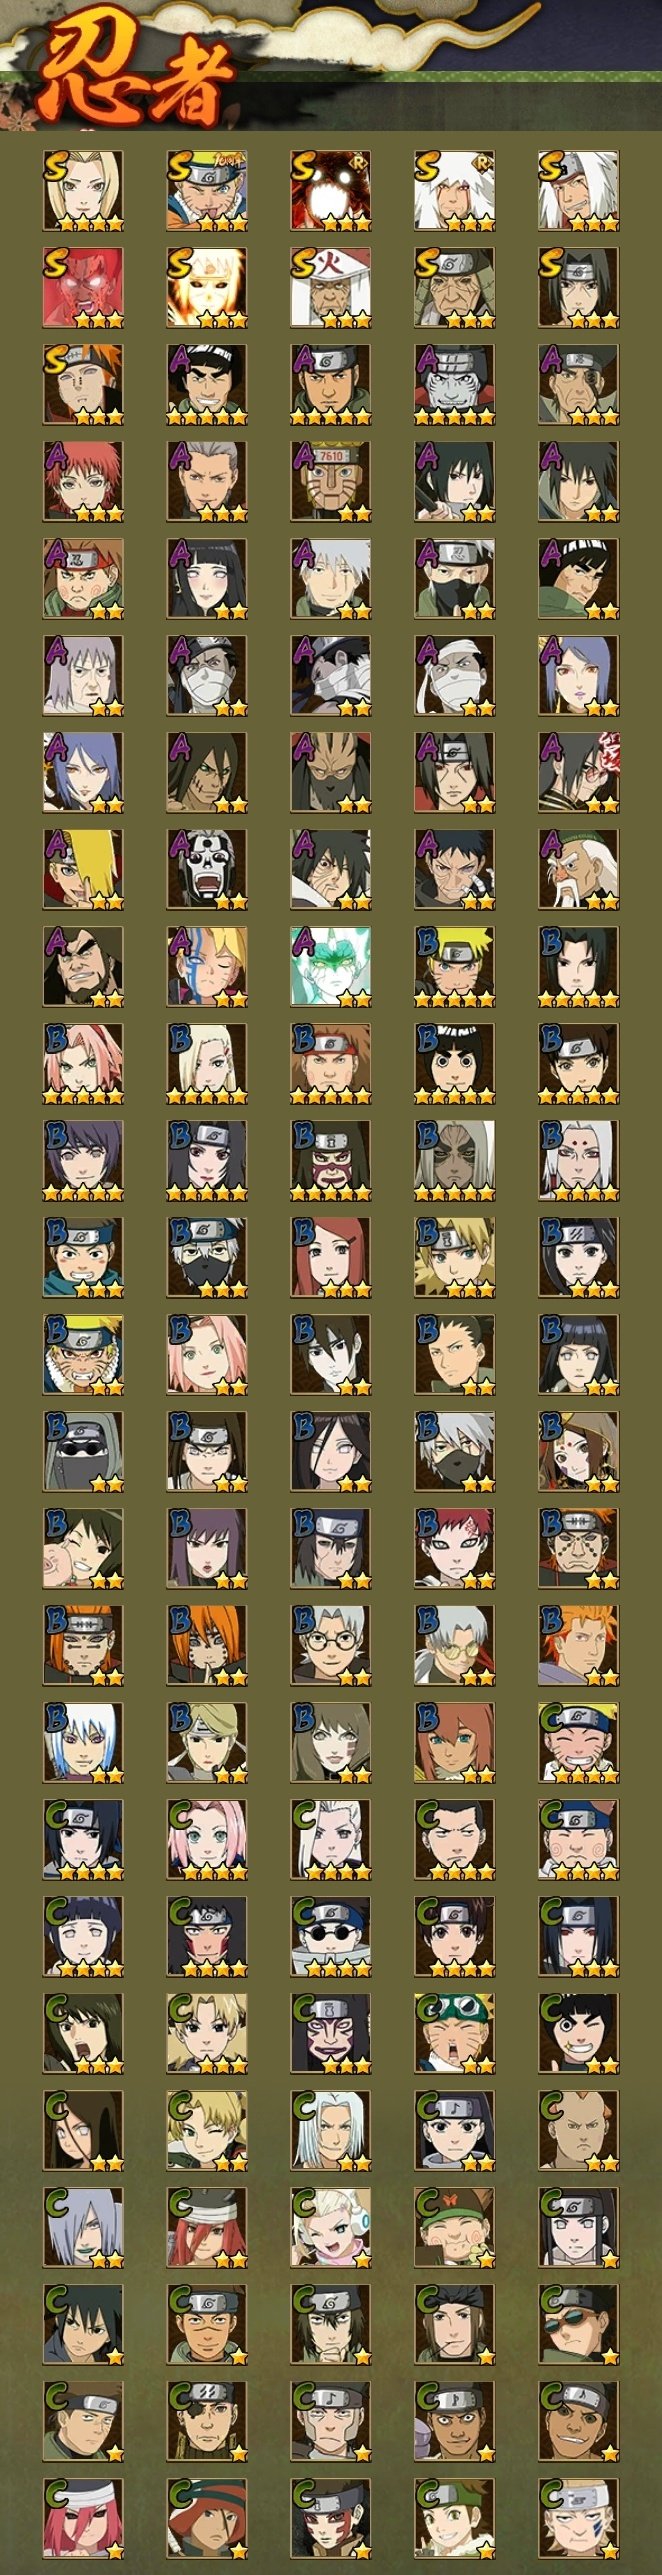Select Zabuza with bandaged mouth A-rank
Image resolution: width=662 pixels, height=2575 pixels.
click(207, 676)
